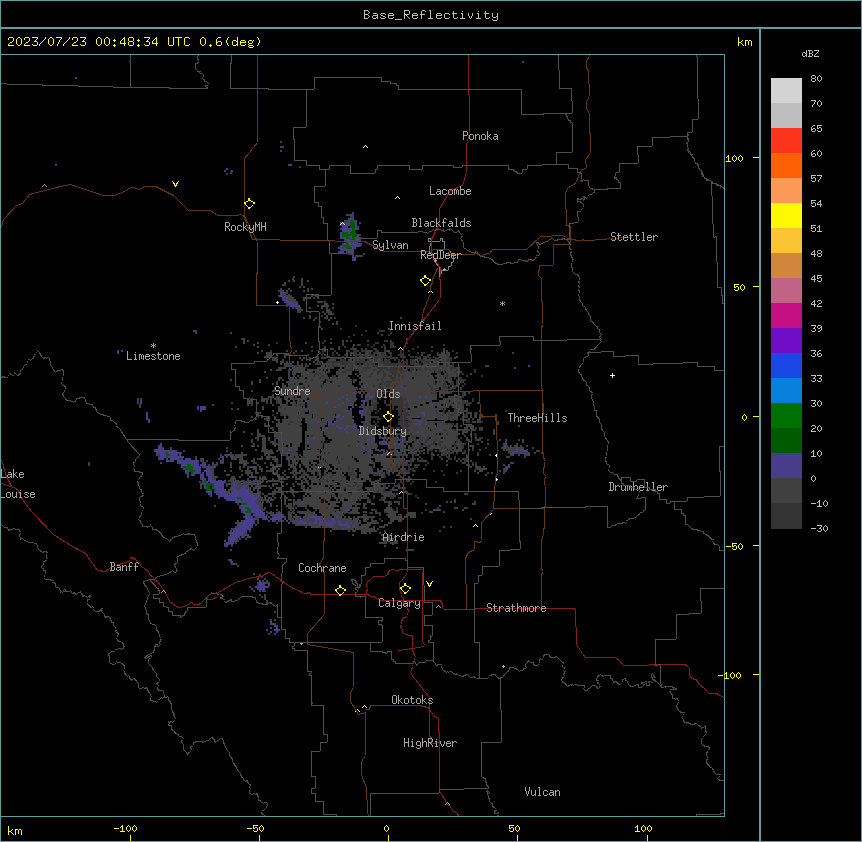Image resolution: width=862 pixels, height=842 pixels.
Task: Pick the green 20–30 dBZ legend swatch
Action: [786, 416]
